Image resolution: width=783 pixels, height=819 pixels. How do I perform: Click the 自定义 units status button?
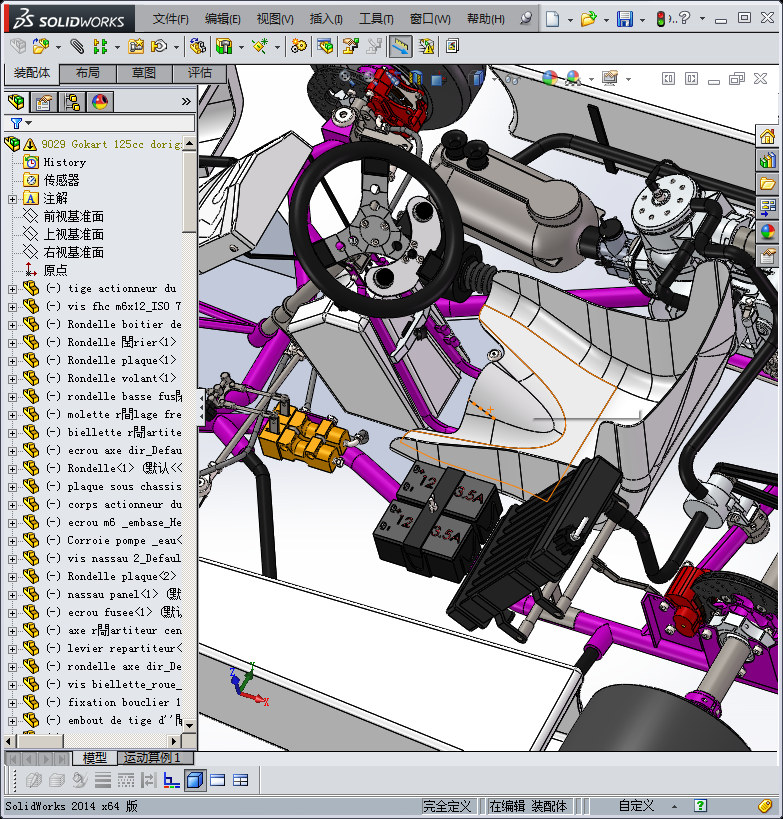click(635, 806)
